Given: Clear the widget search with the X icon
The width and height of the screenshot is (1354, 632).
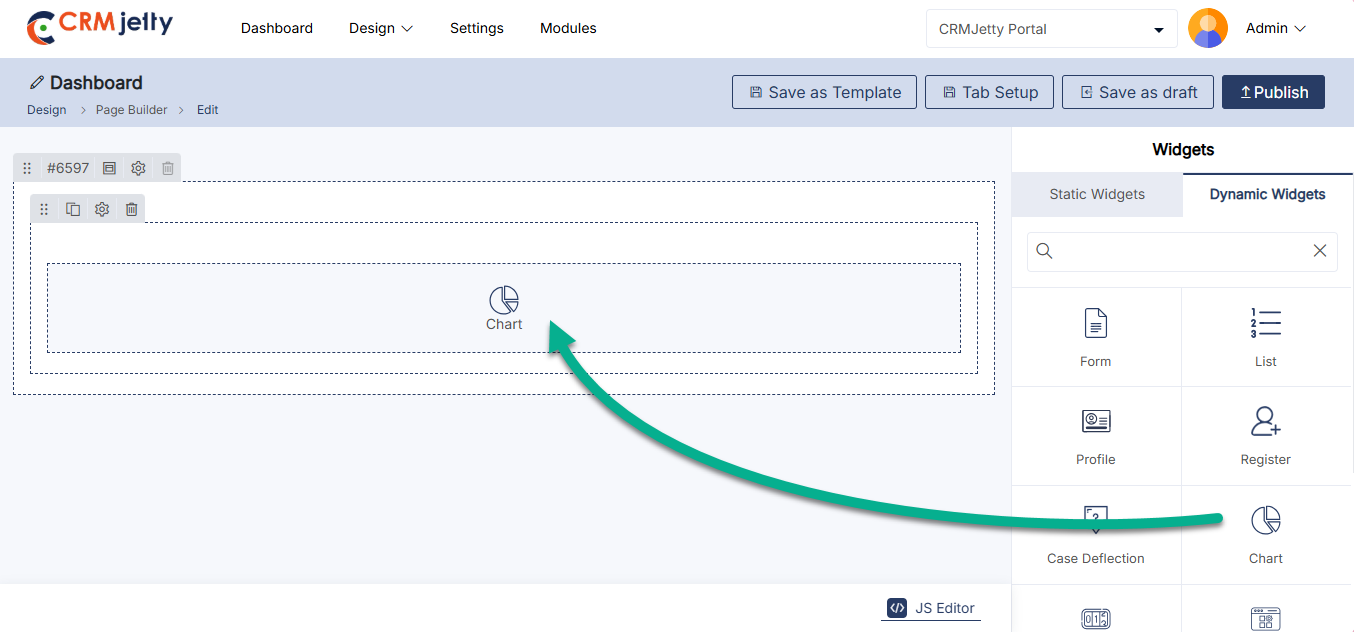Looking at the screenshot, I should coord(1319,251).
